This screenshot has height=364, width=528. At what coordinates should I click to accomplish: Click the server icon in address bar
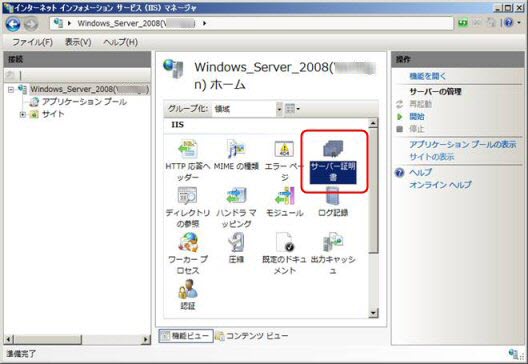click(58, 23)
